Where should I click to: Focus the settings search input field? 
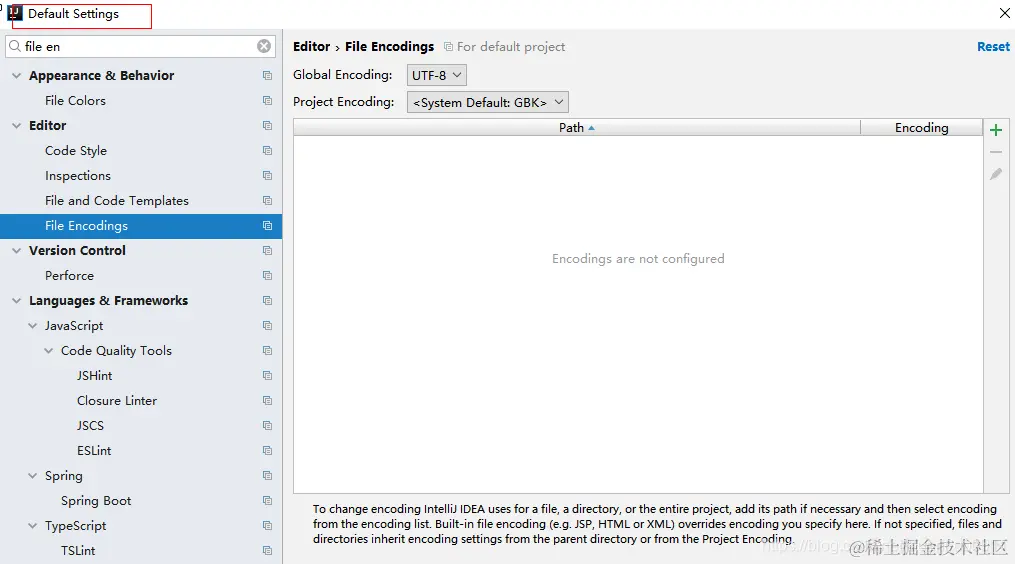139,46
